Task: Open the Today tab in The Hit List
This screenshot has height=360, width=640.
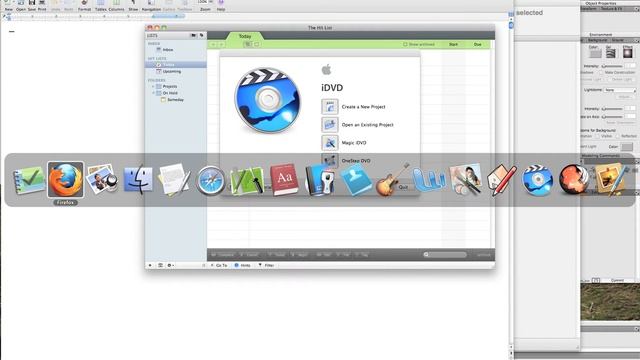Action: [245, 36]
